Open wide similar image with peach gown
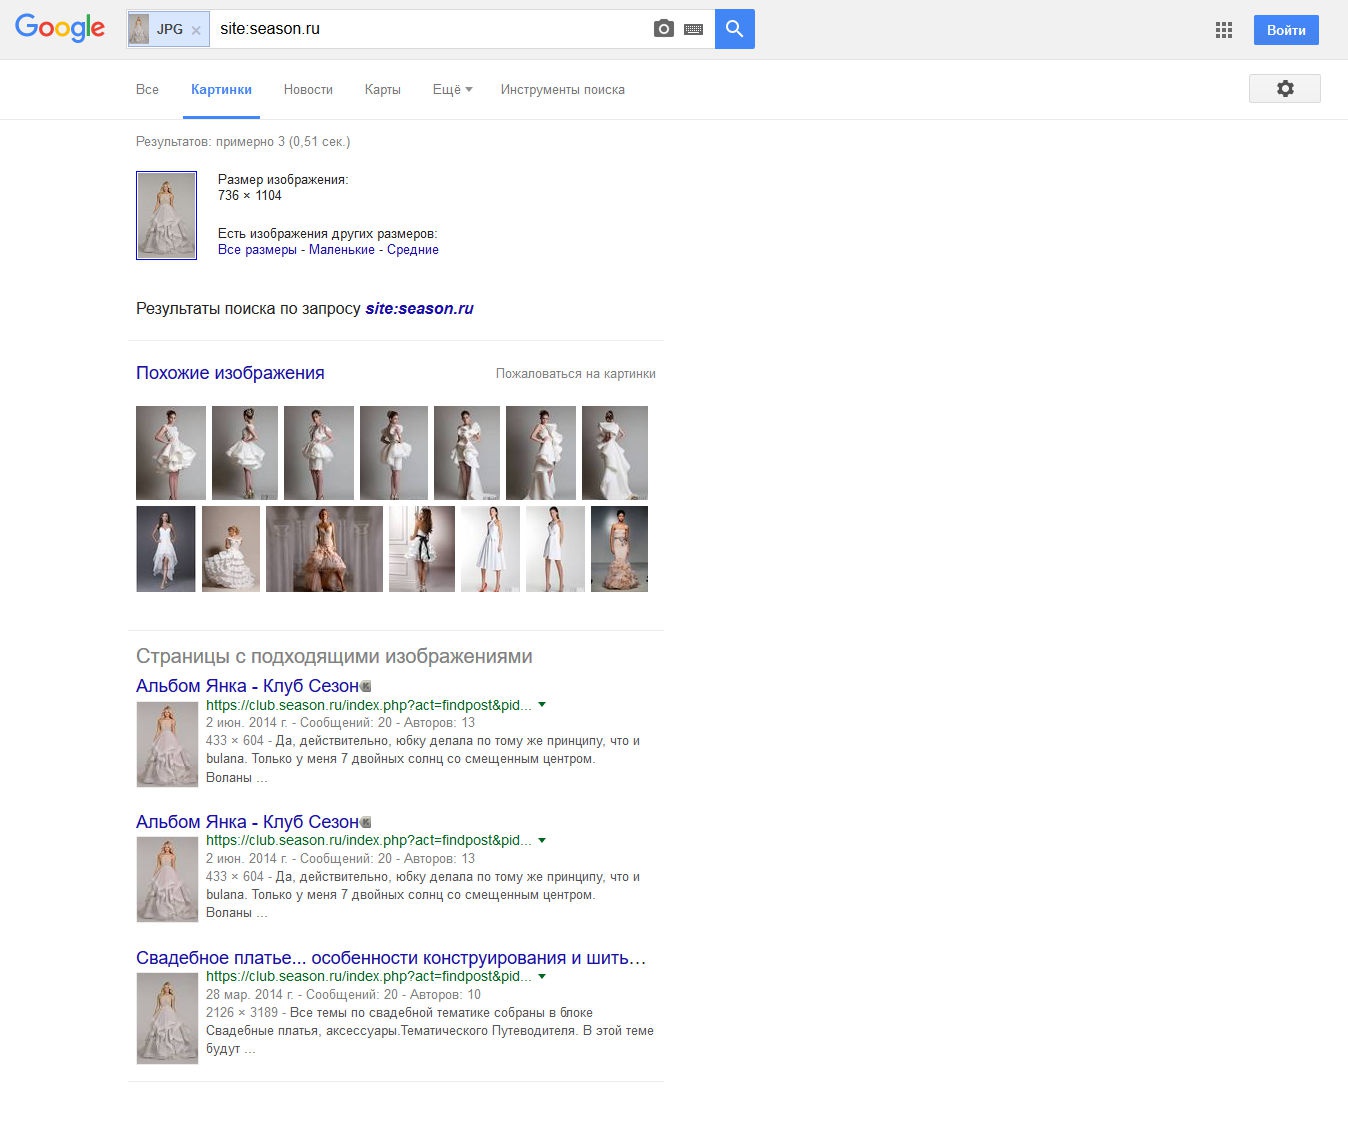The image size is (1348, 1139). [324, 549]
